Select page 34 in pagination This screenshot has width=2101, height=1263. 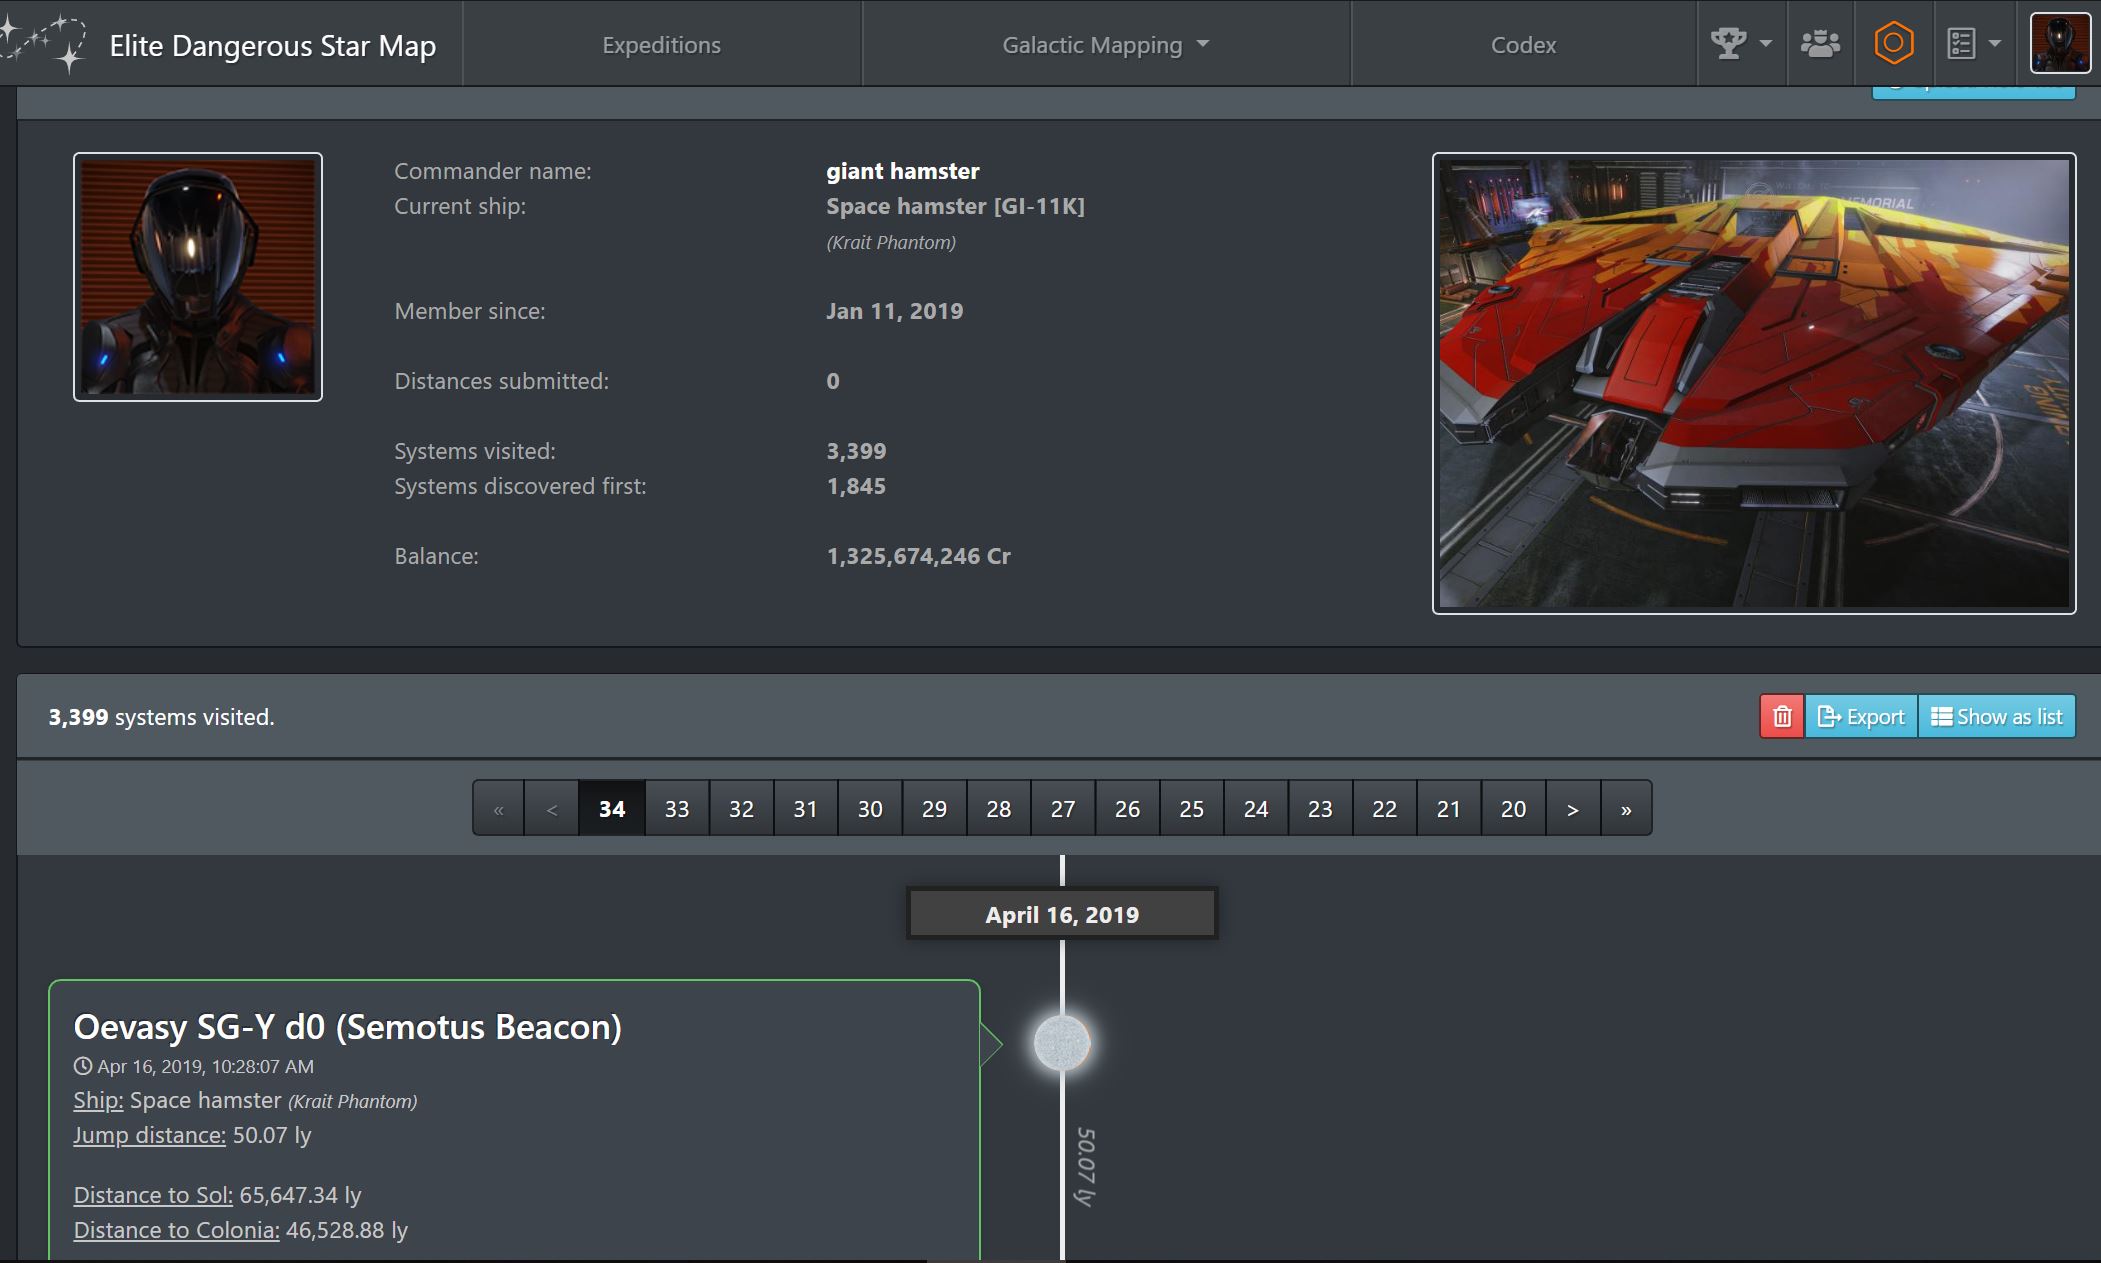pos(612,808)
